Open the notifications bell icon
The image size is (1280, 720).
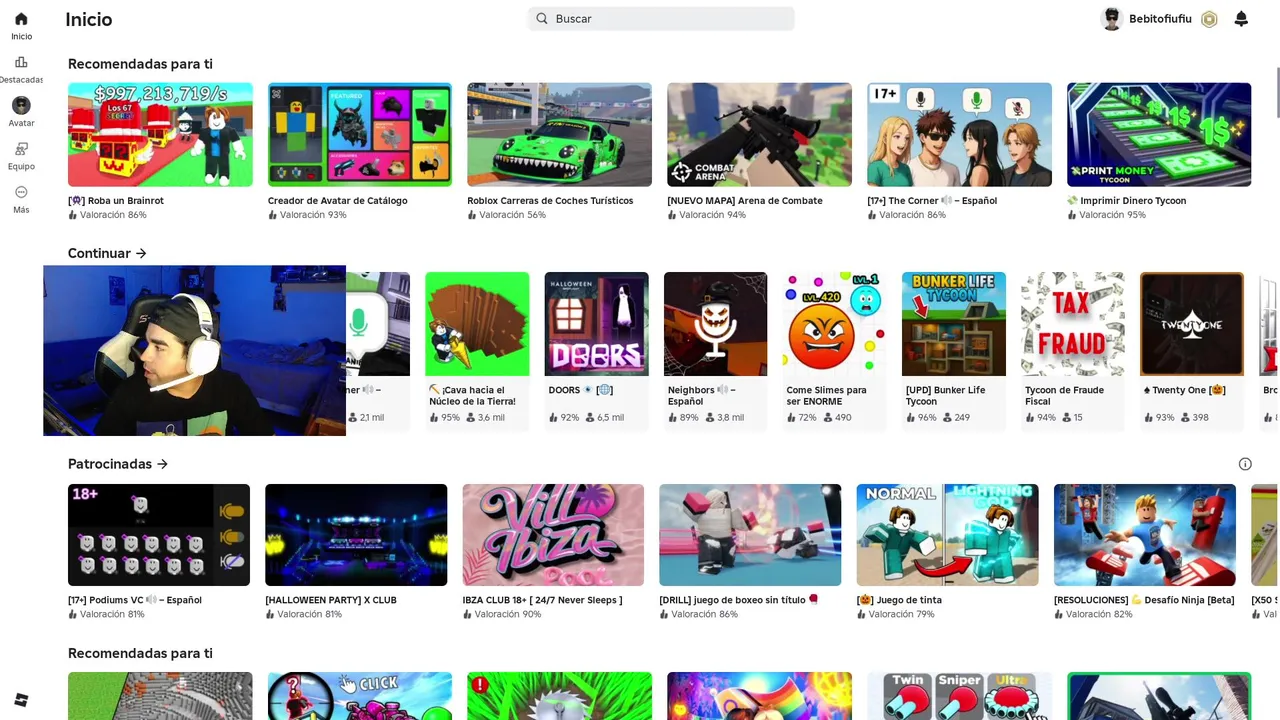click(1241, 19)
